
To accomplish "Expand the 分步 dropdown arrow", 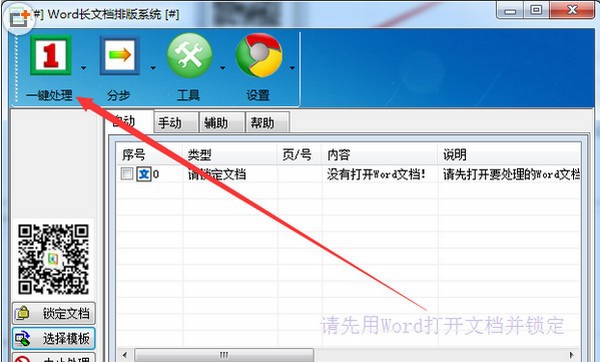I will (x=153, y=68).
